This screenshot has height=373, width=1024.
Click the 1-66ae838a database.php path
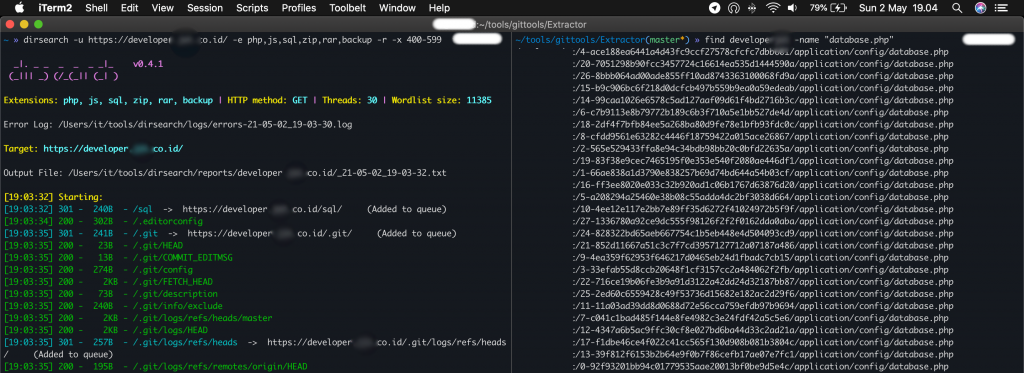pyautogui.click(x=758, y=173)
